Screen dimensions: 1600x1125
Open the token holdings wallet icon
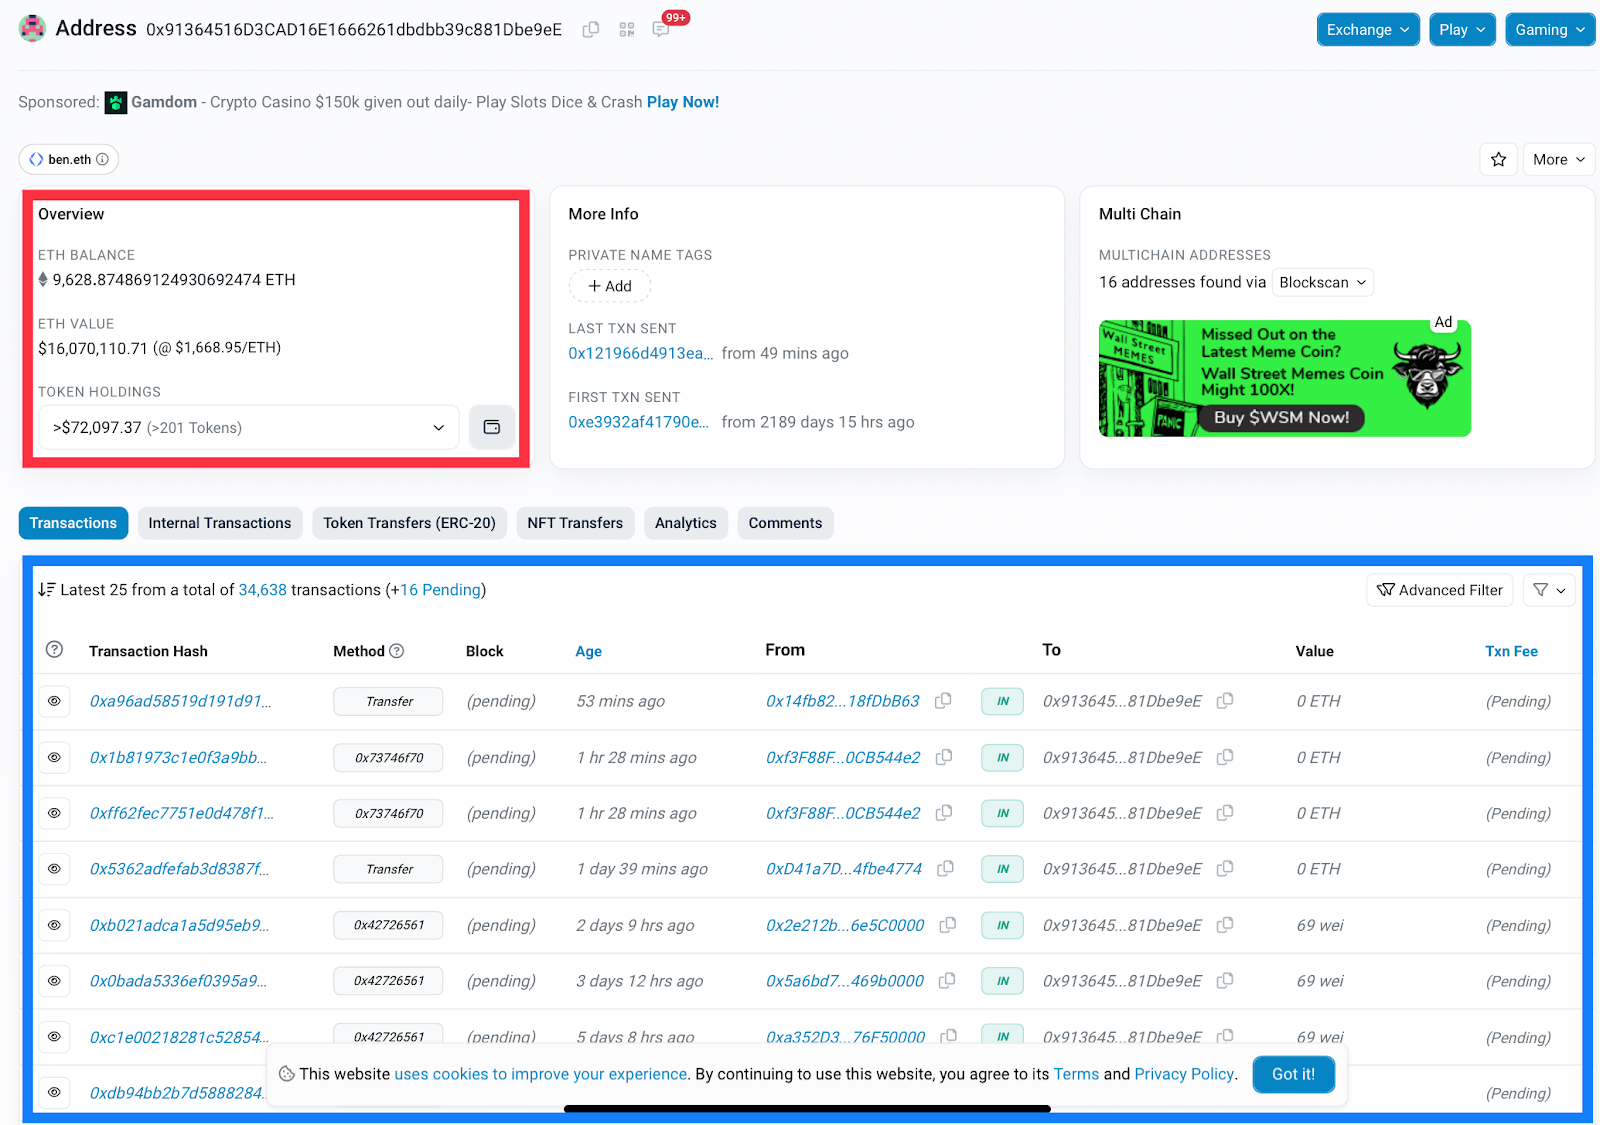(x=492, y=428)
